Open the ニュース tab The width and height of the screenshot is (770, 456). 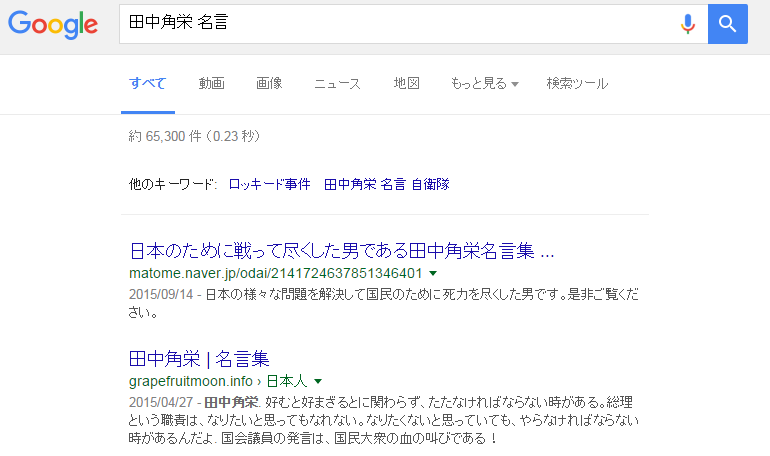click(x=337, y=83)
